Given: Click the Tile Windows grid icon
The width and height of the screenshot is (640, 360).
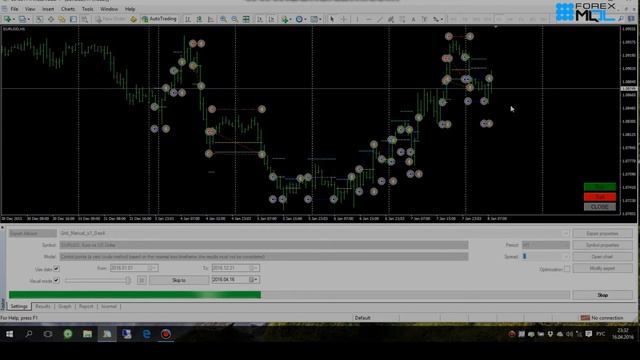Looking at the screenshot, I should pyautogui.click(x=246, y=19).
